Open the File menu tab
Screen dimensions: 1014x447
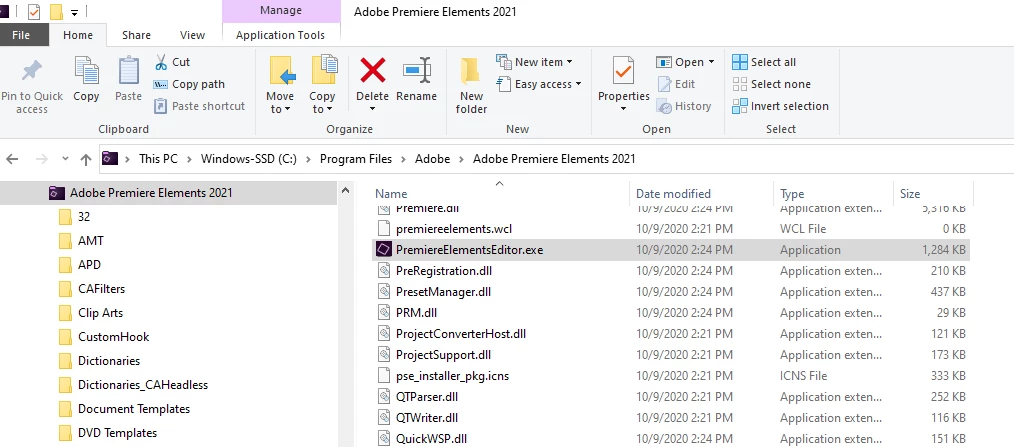21,35
